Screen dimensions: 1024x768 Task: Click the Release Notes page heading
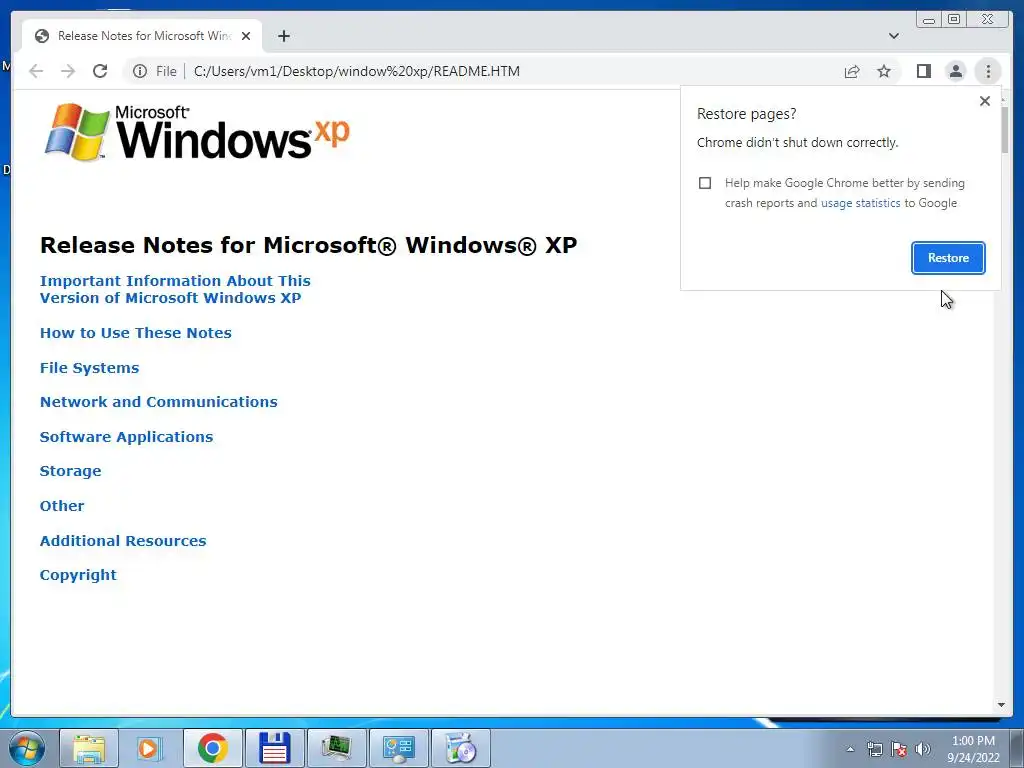309,245
